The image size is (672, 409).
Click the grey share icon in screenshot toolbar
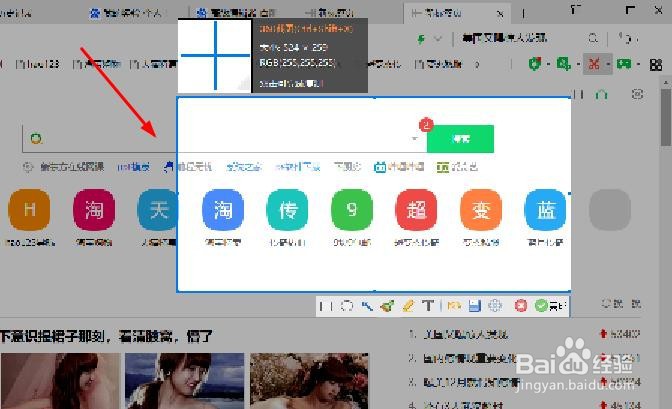(x=495, y=306)
